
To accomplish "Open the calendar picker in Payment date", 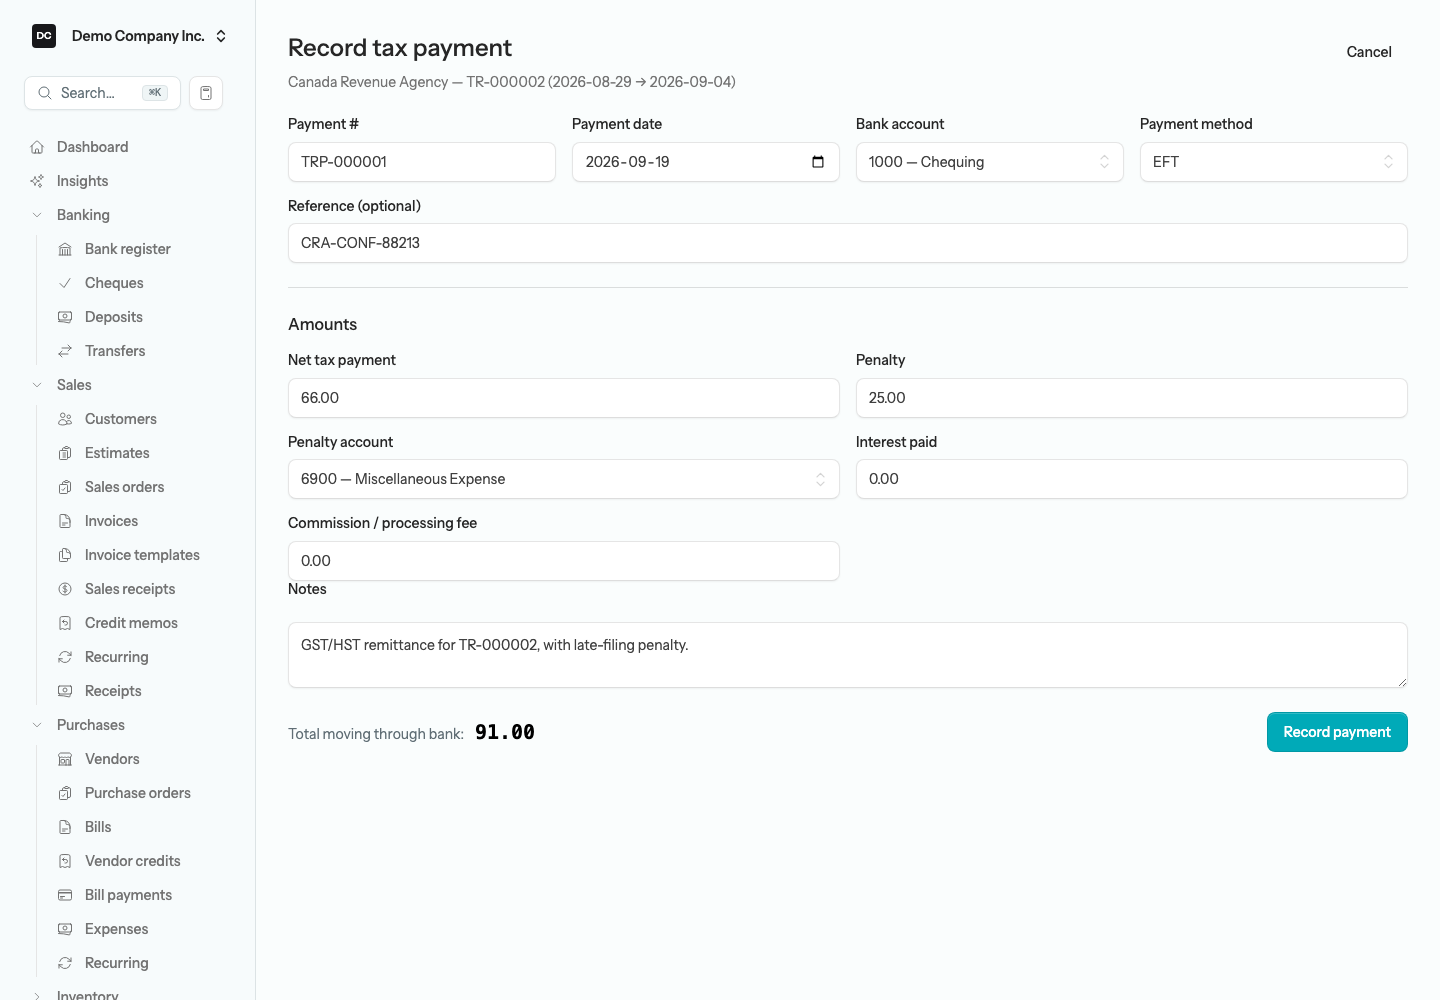I will pos(818,162).
